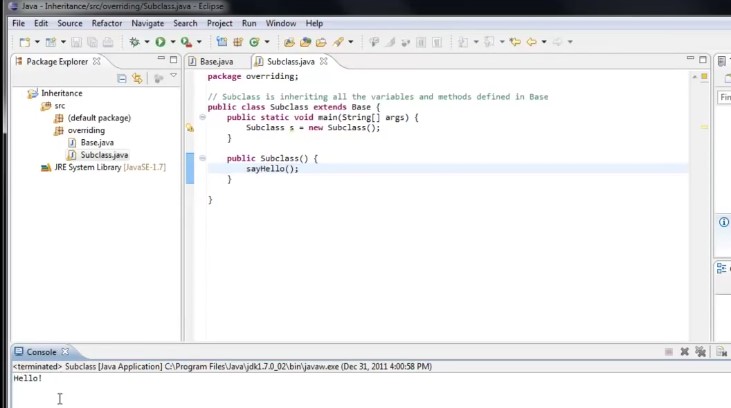Screen dimensions: 731x408
Task: Click the Remove Launch console icon
Action: click(684, 352)
